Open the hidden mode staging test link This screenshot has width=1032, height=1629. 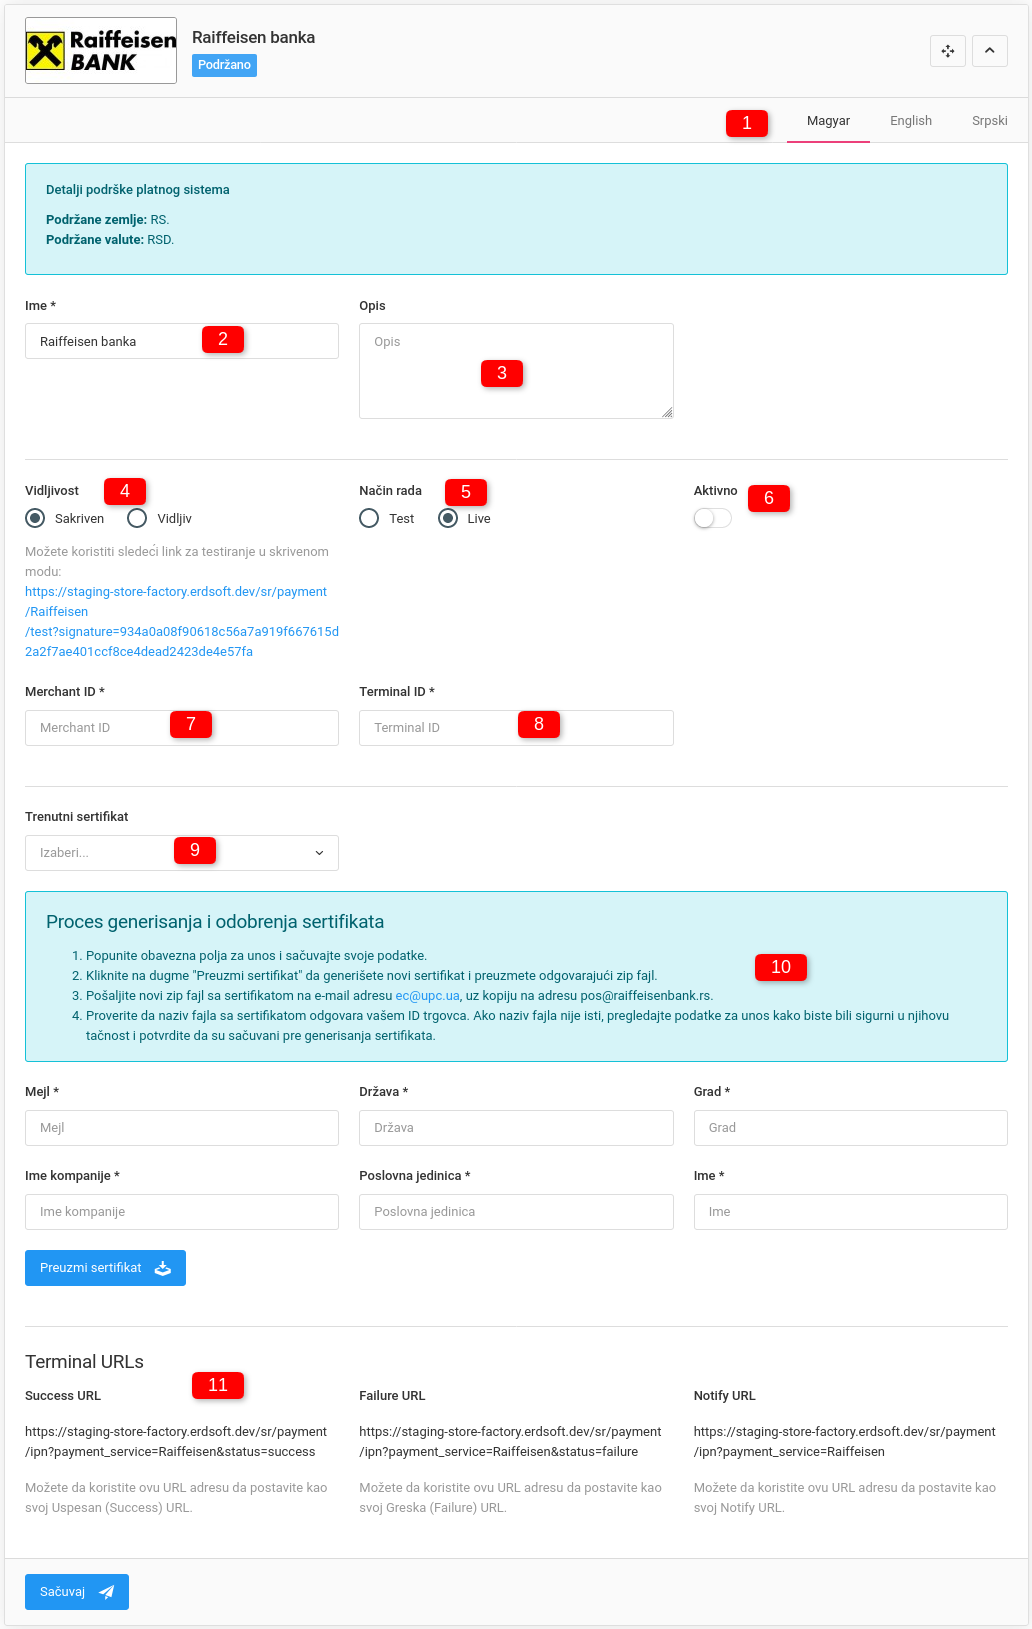pos(182,621)
